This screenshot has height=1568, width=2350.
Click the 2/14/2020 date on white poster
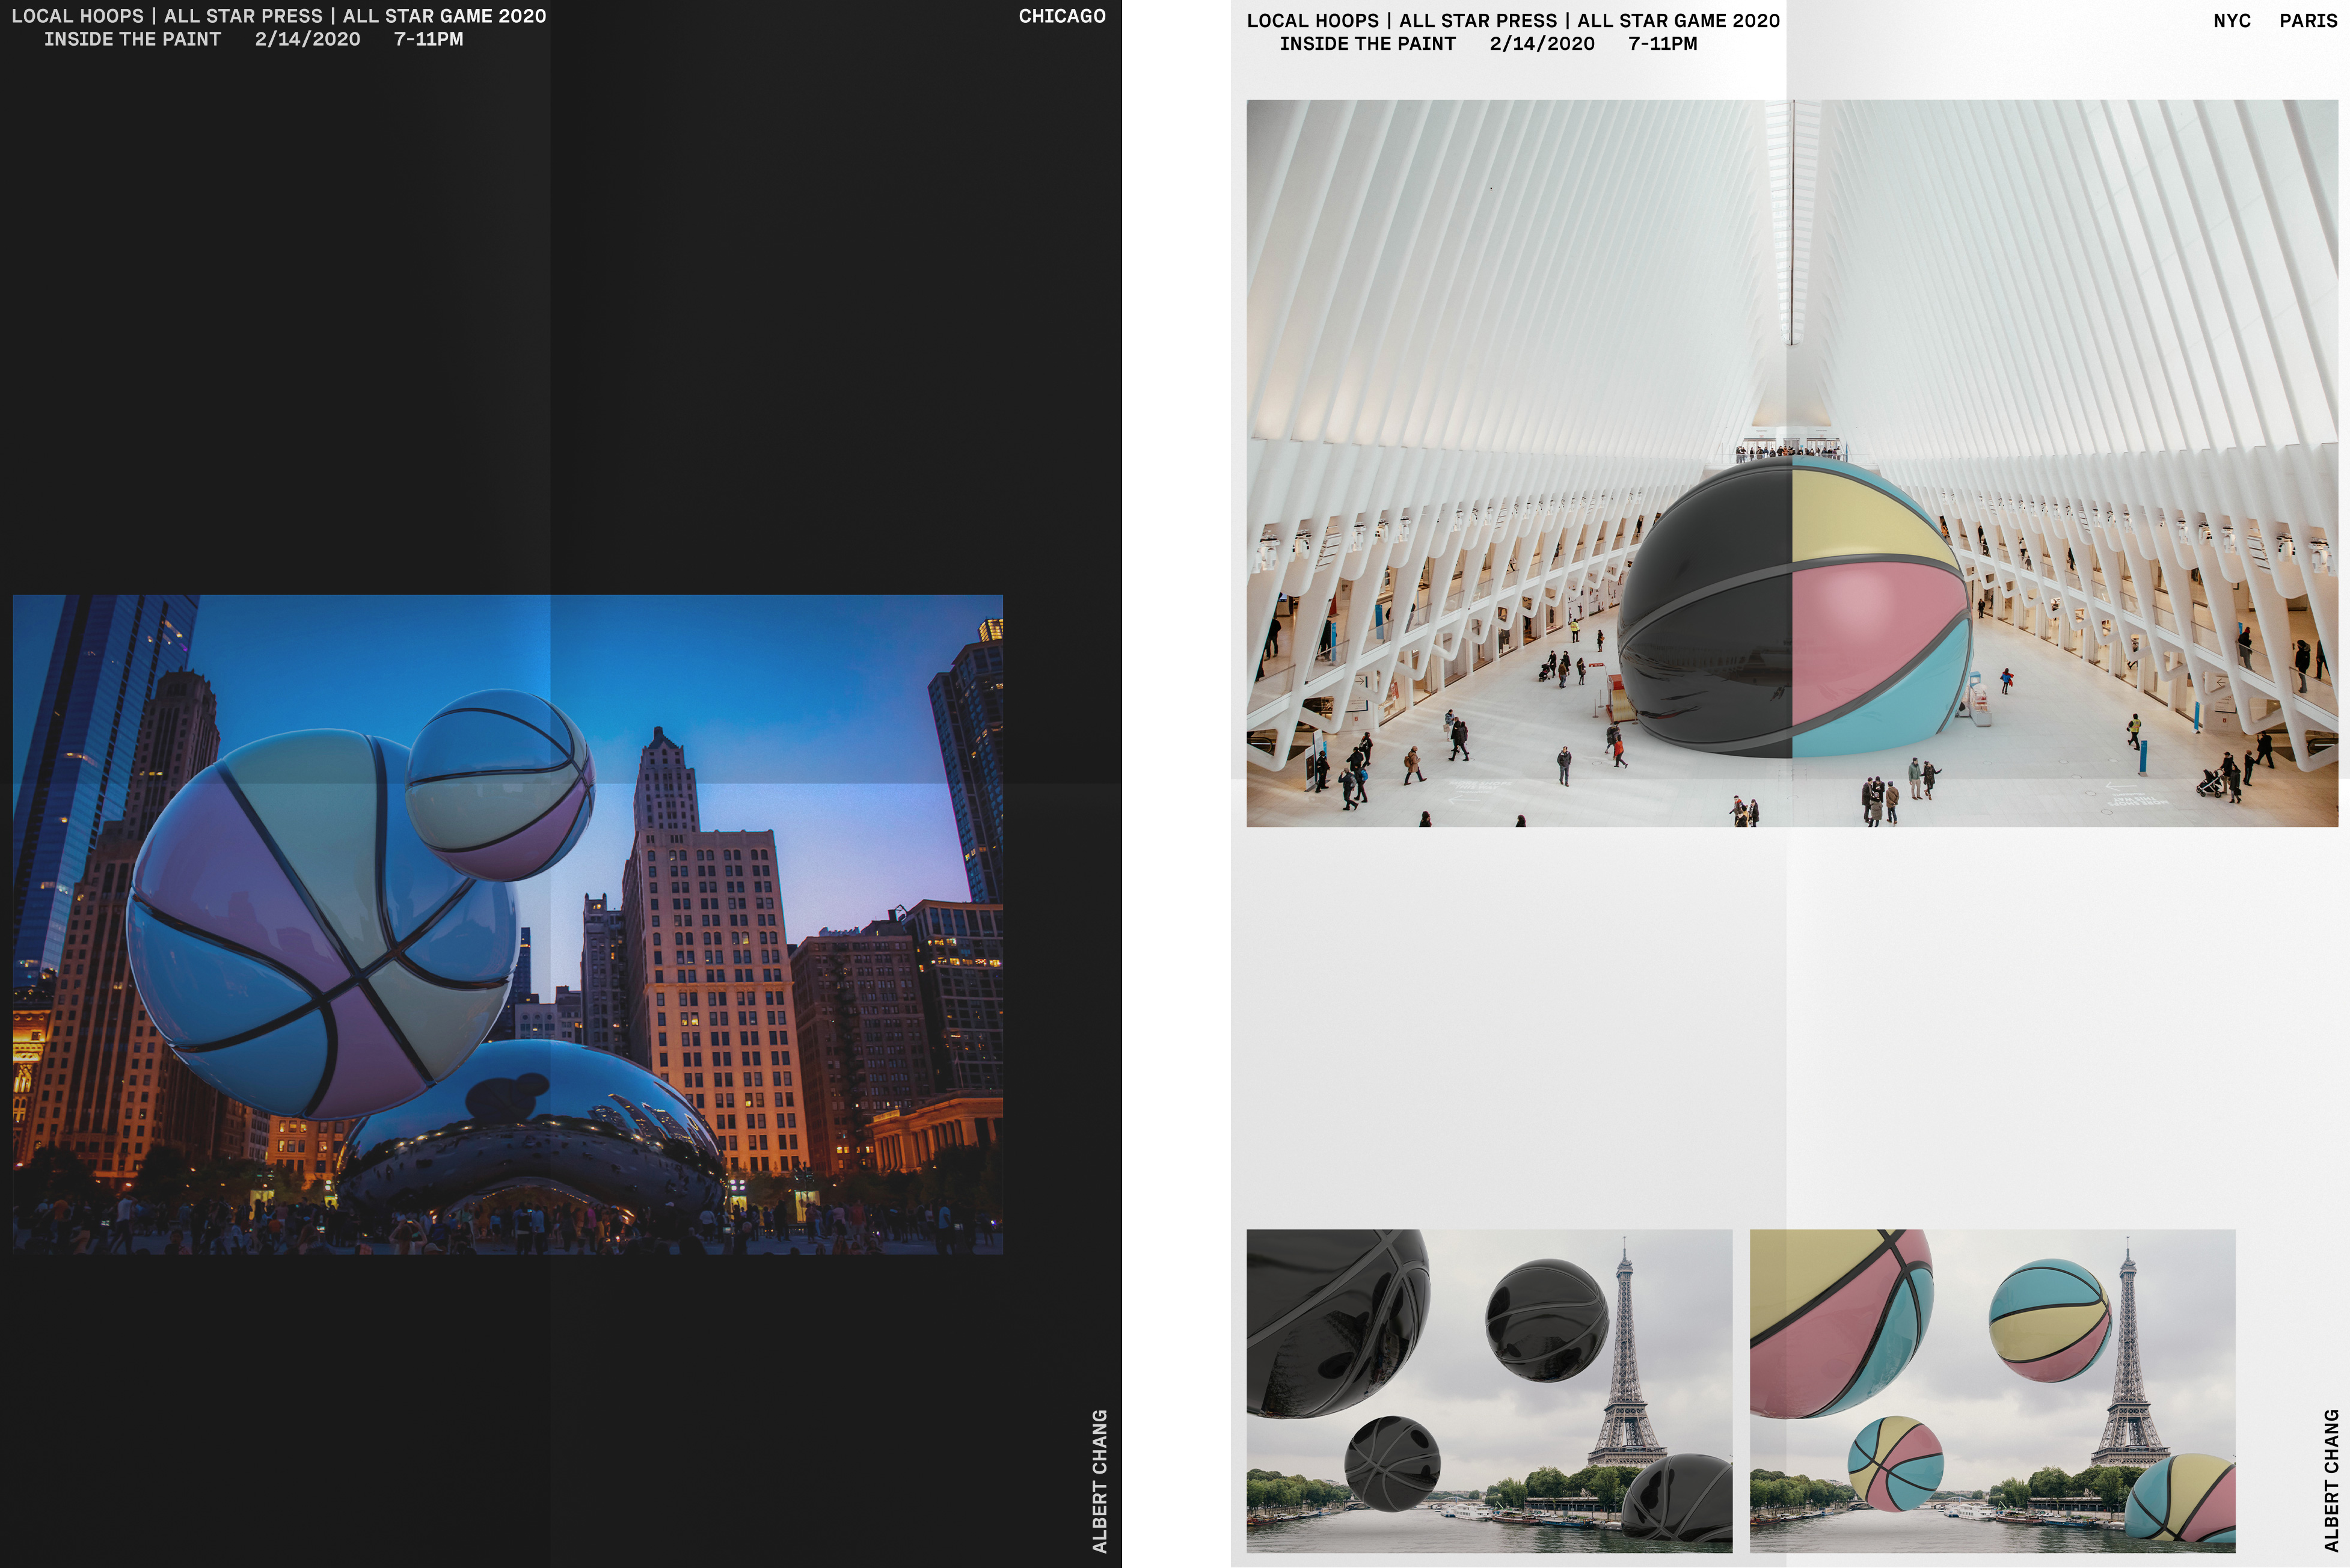1542,44
